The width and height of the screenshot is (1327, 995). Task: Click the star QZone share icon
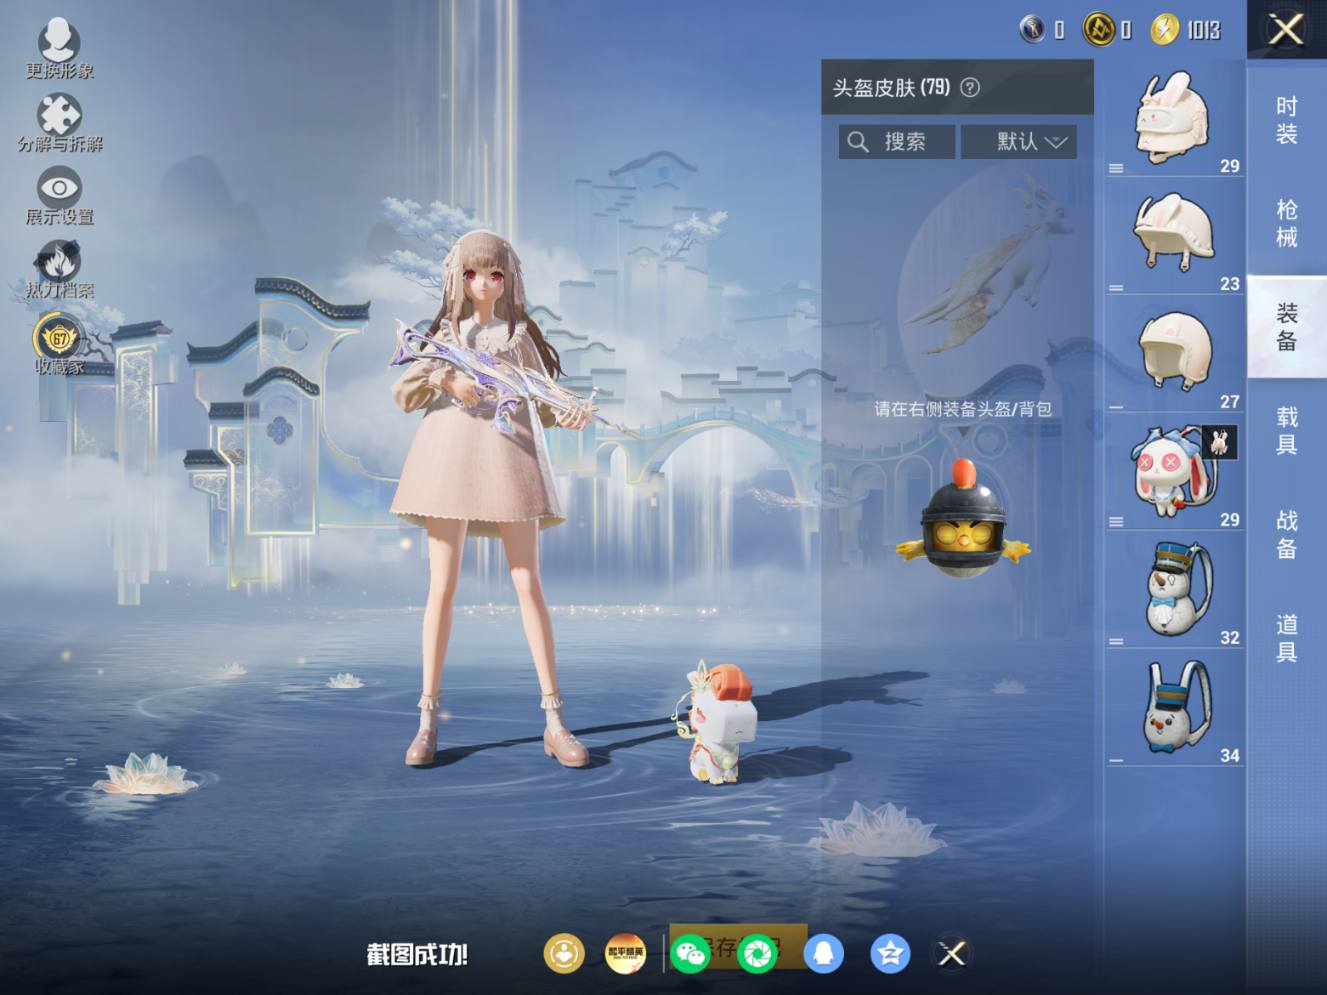click(889, 954)
